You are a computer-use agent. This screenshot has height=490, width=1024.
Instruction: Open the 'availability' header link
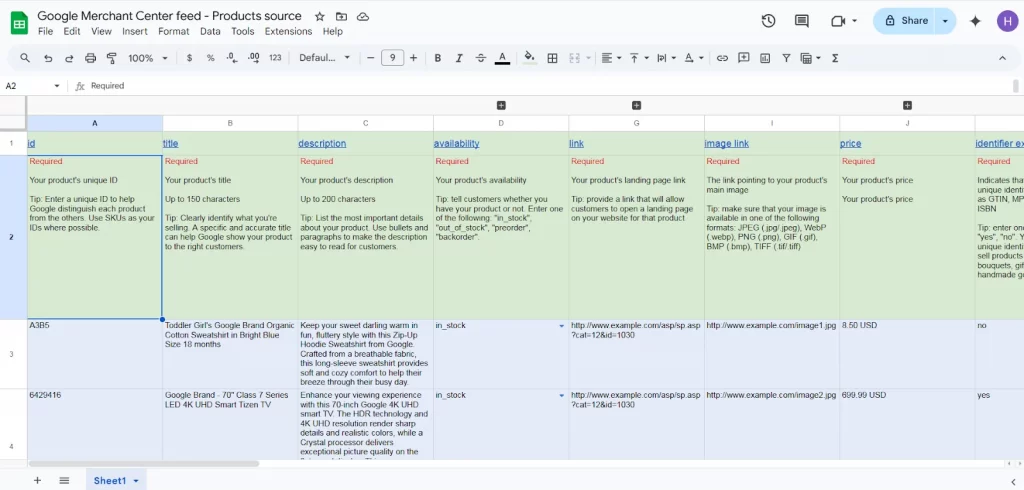click(456, 144)
